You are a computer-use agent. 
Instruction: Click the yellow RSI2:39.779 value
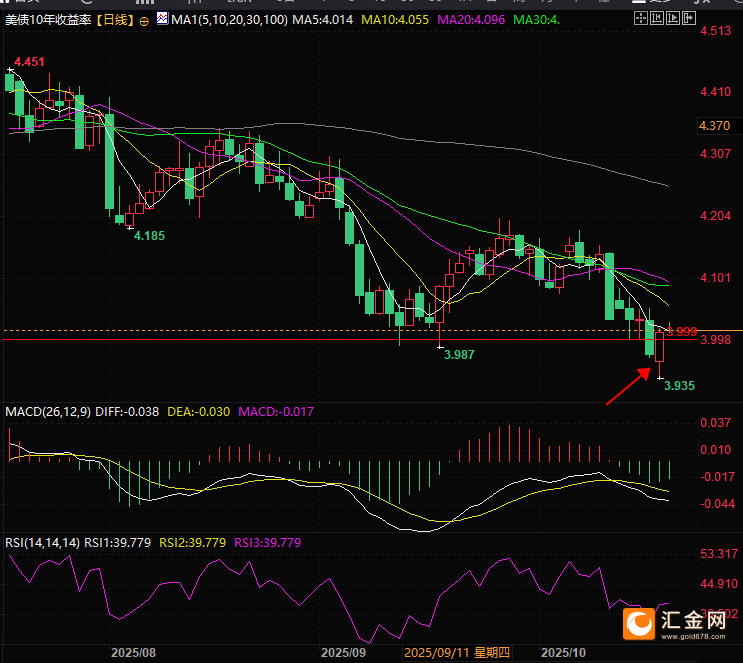(x=192, y=543)
